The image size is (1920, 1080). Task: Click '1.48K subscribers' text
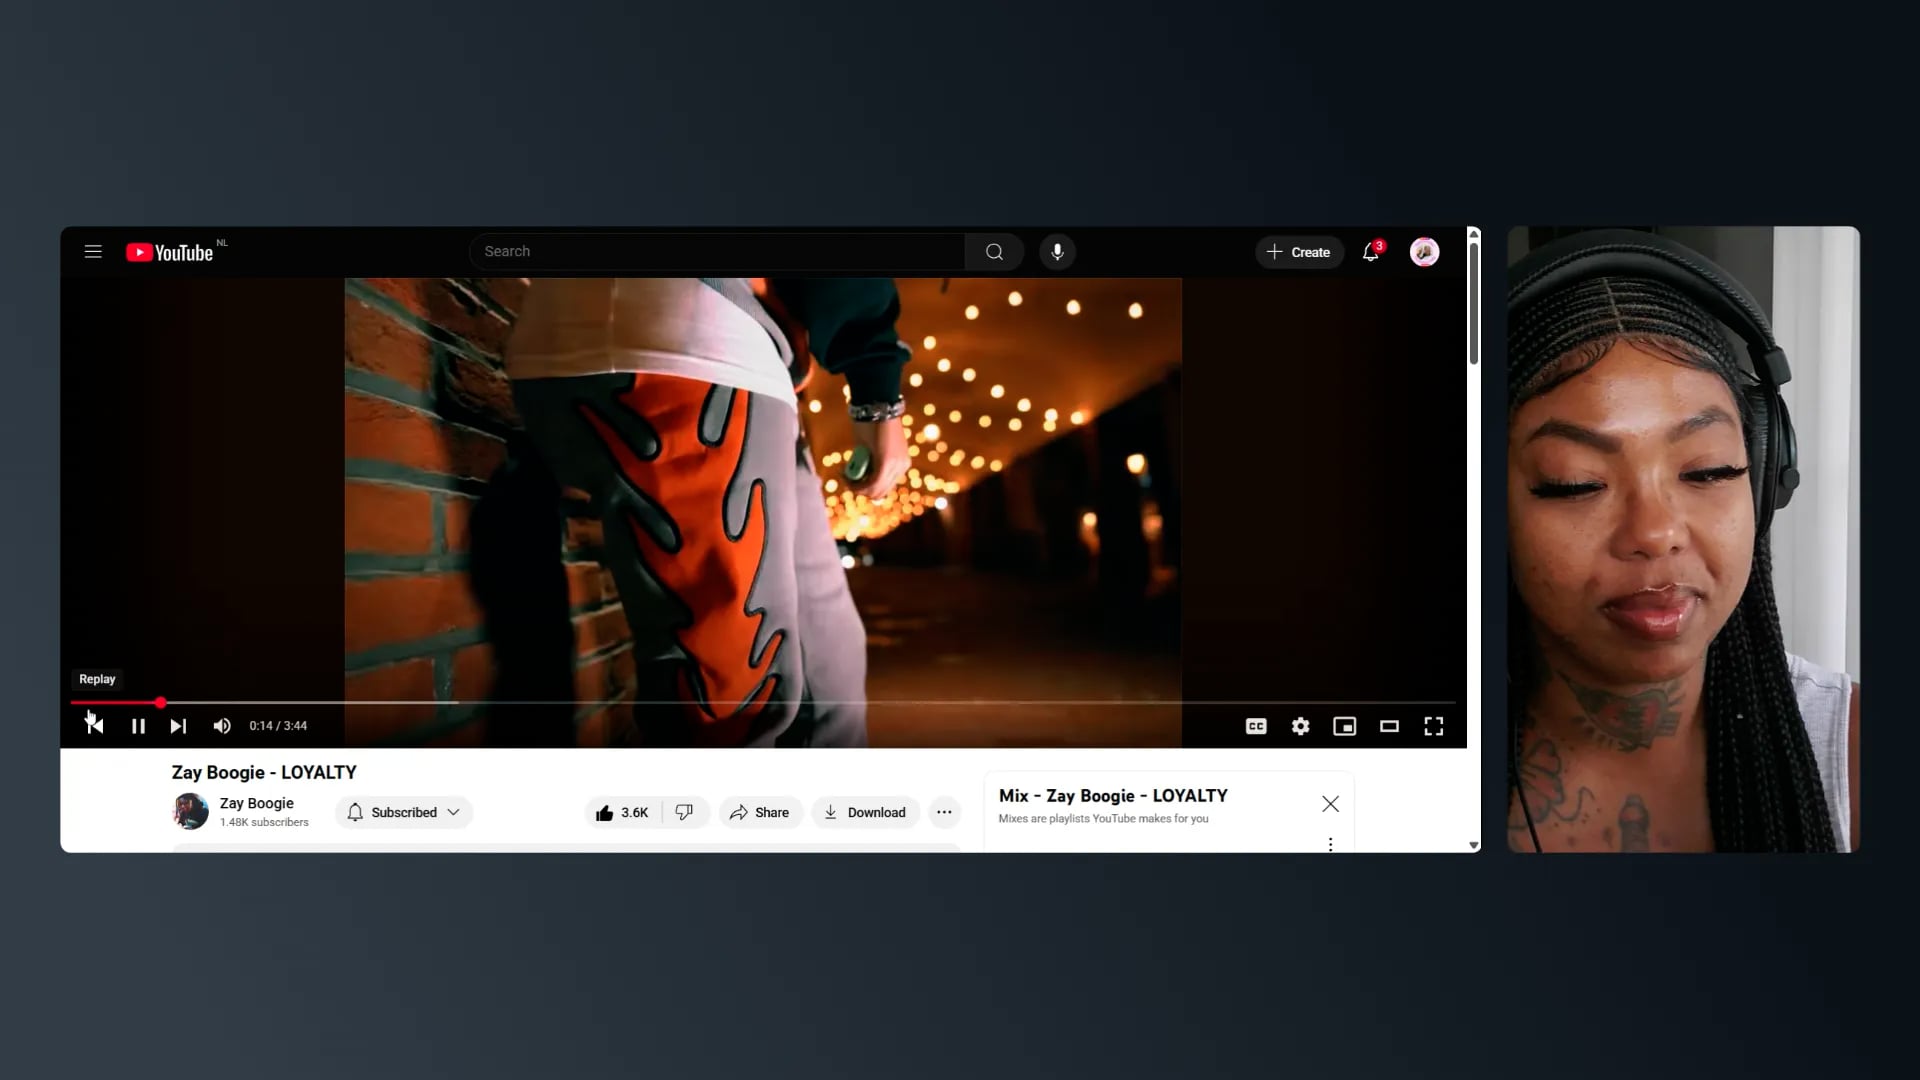click(x=264, y=823)
